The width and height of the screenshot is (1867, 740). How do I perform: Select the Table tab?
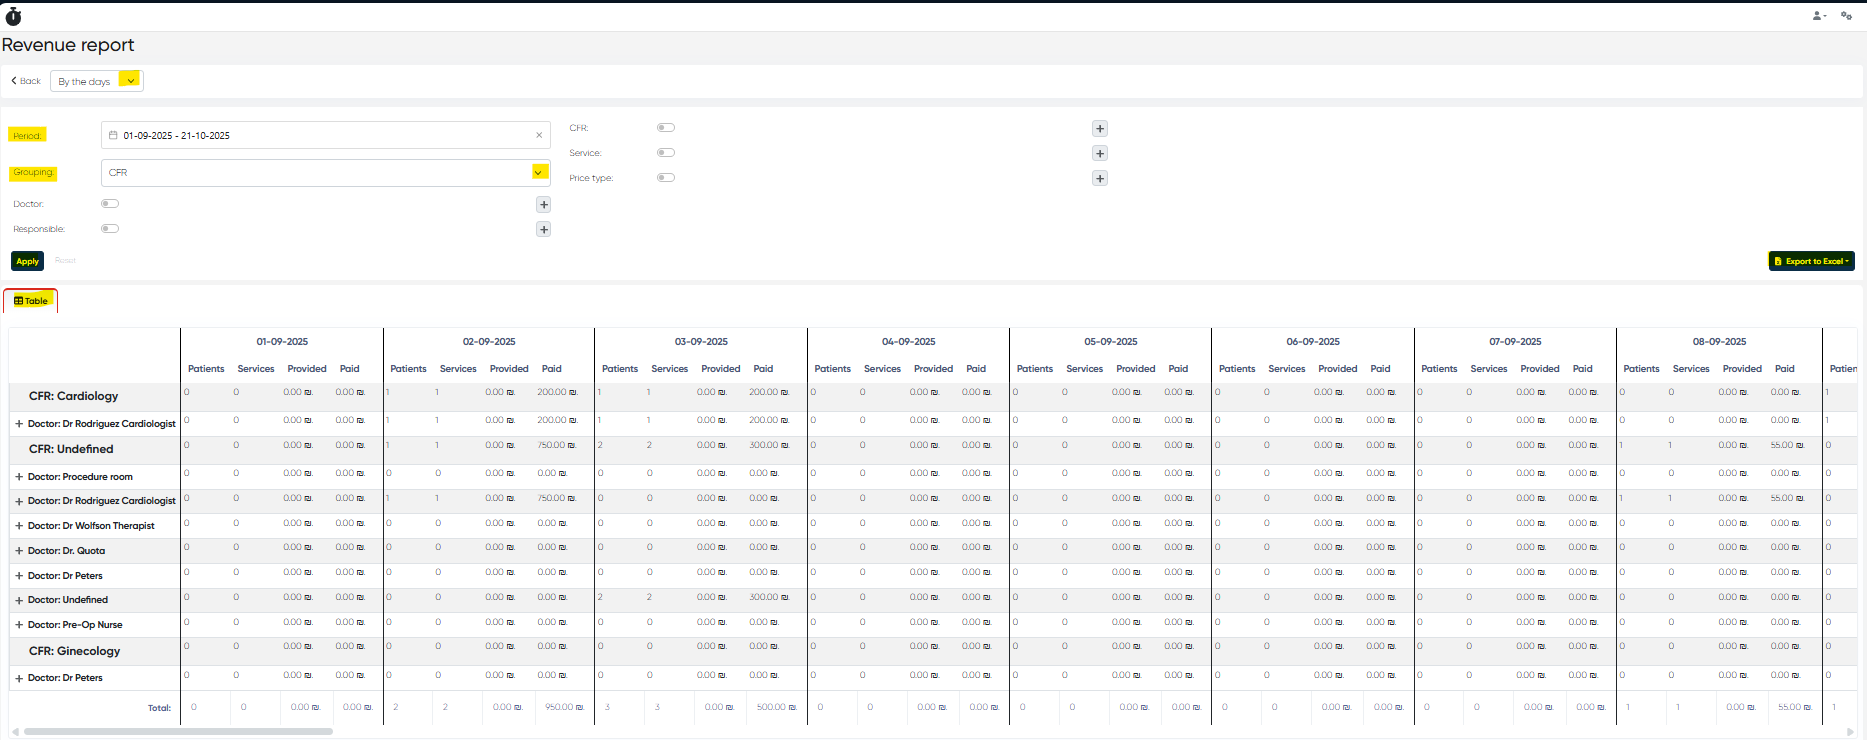[31, 301]
